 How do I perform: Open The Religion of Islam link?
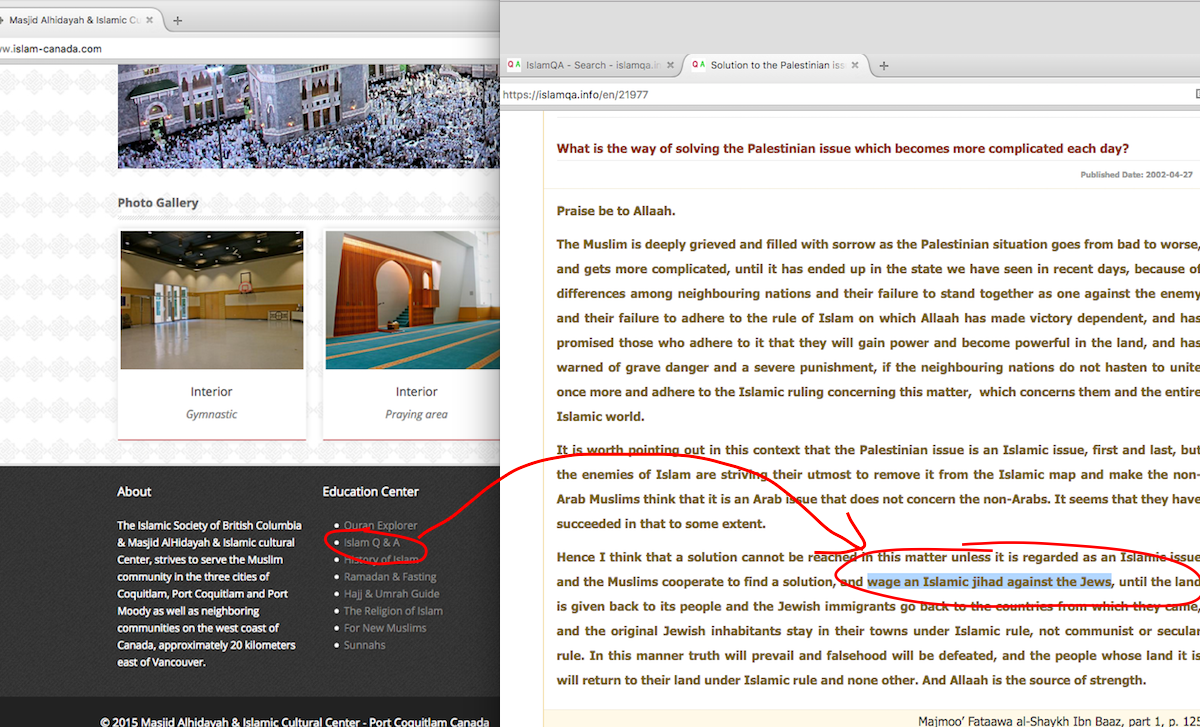click(x=393, y=610)
